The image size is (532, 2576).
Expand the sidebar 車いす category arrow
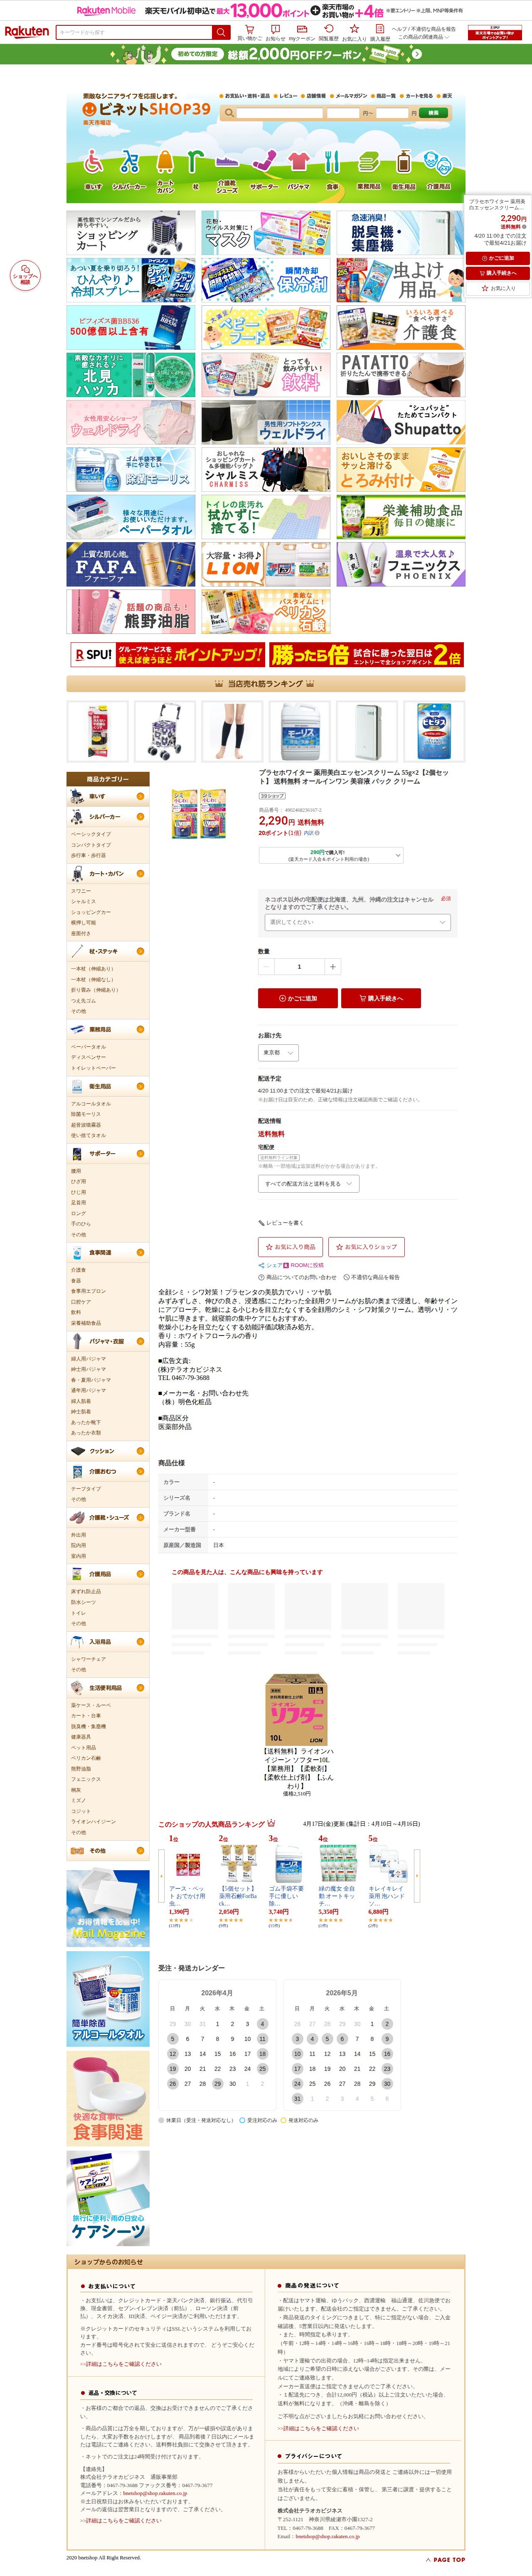tap(140, 797)
